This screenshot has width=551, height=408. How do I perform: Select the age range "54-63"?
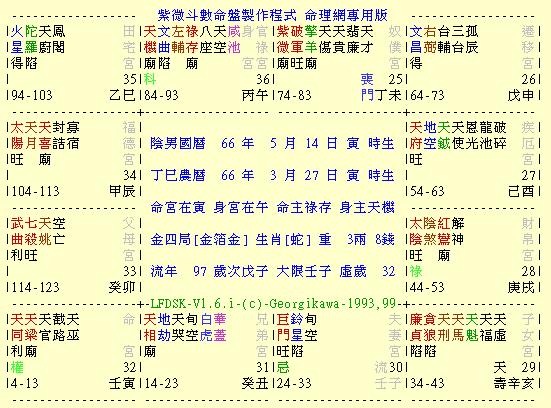tap(427, 191)
